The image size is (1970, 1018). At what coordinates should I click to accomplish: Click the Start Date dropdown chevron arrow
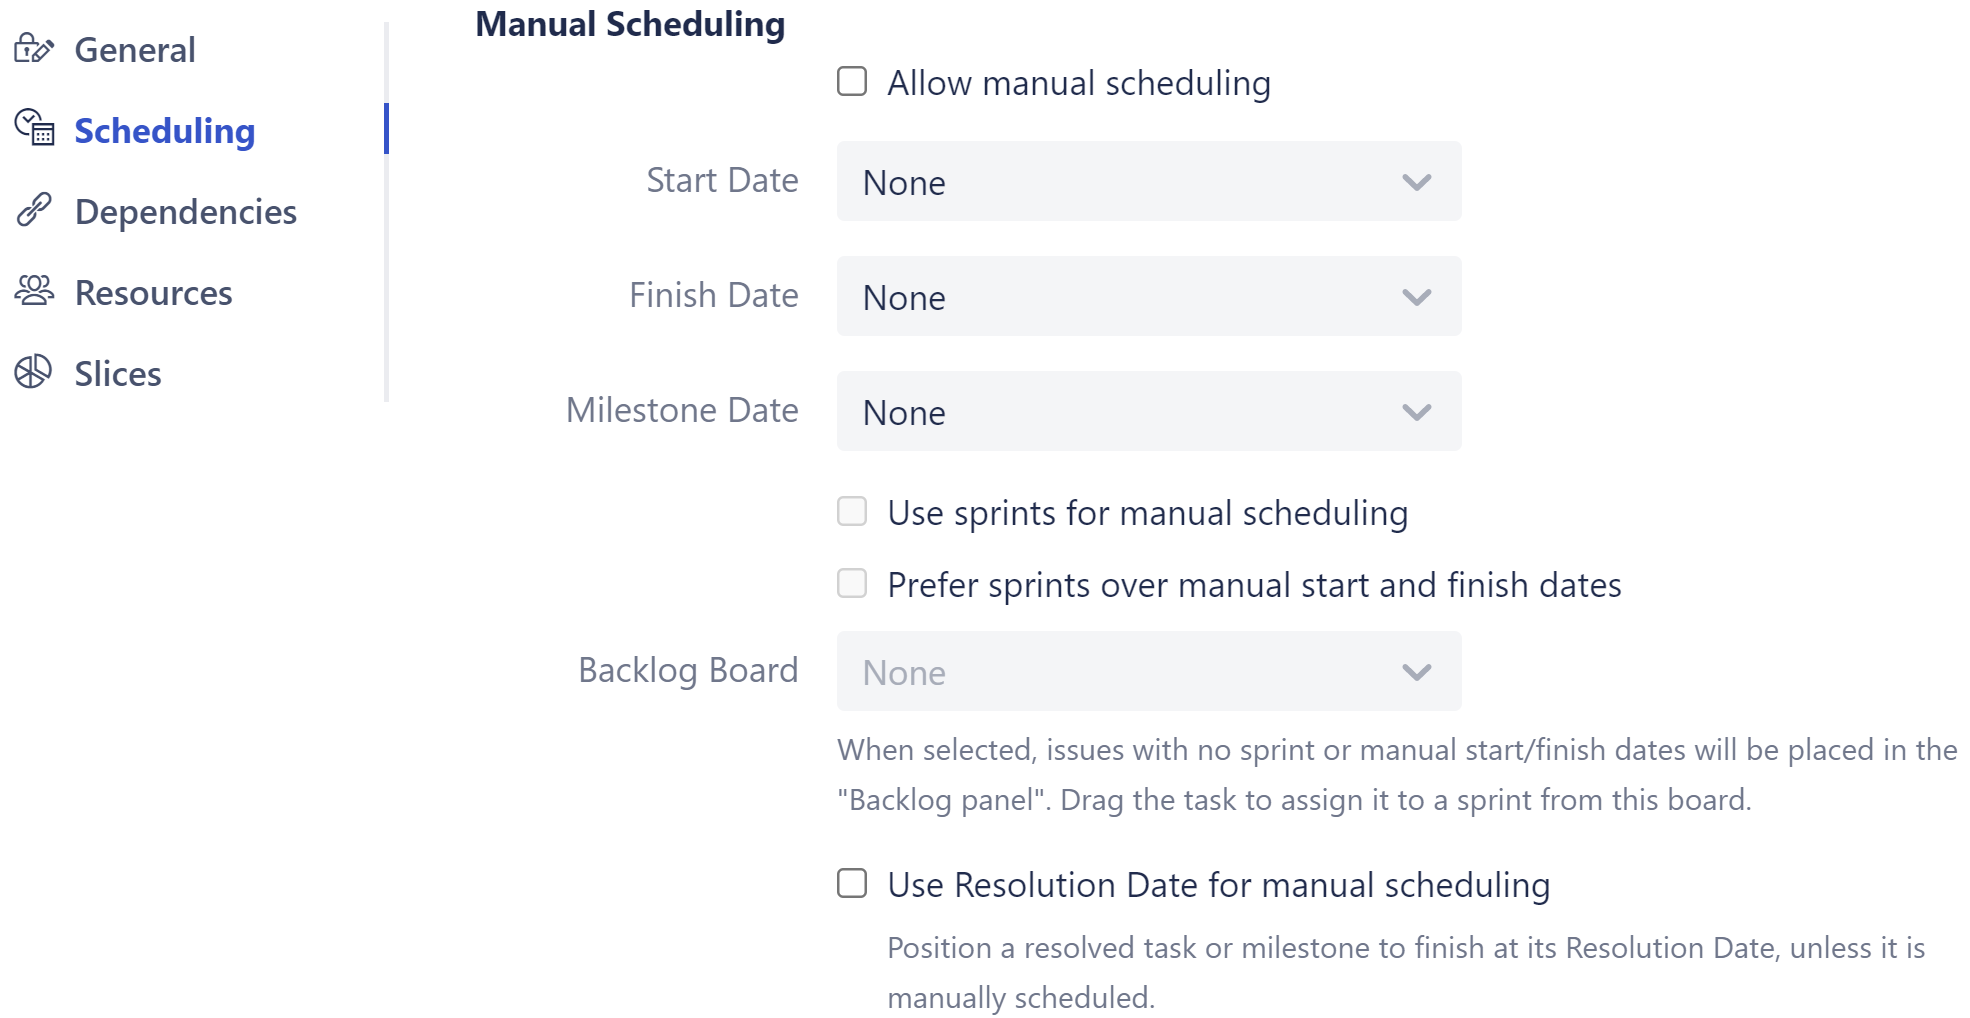click(1417, 182)
